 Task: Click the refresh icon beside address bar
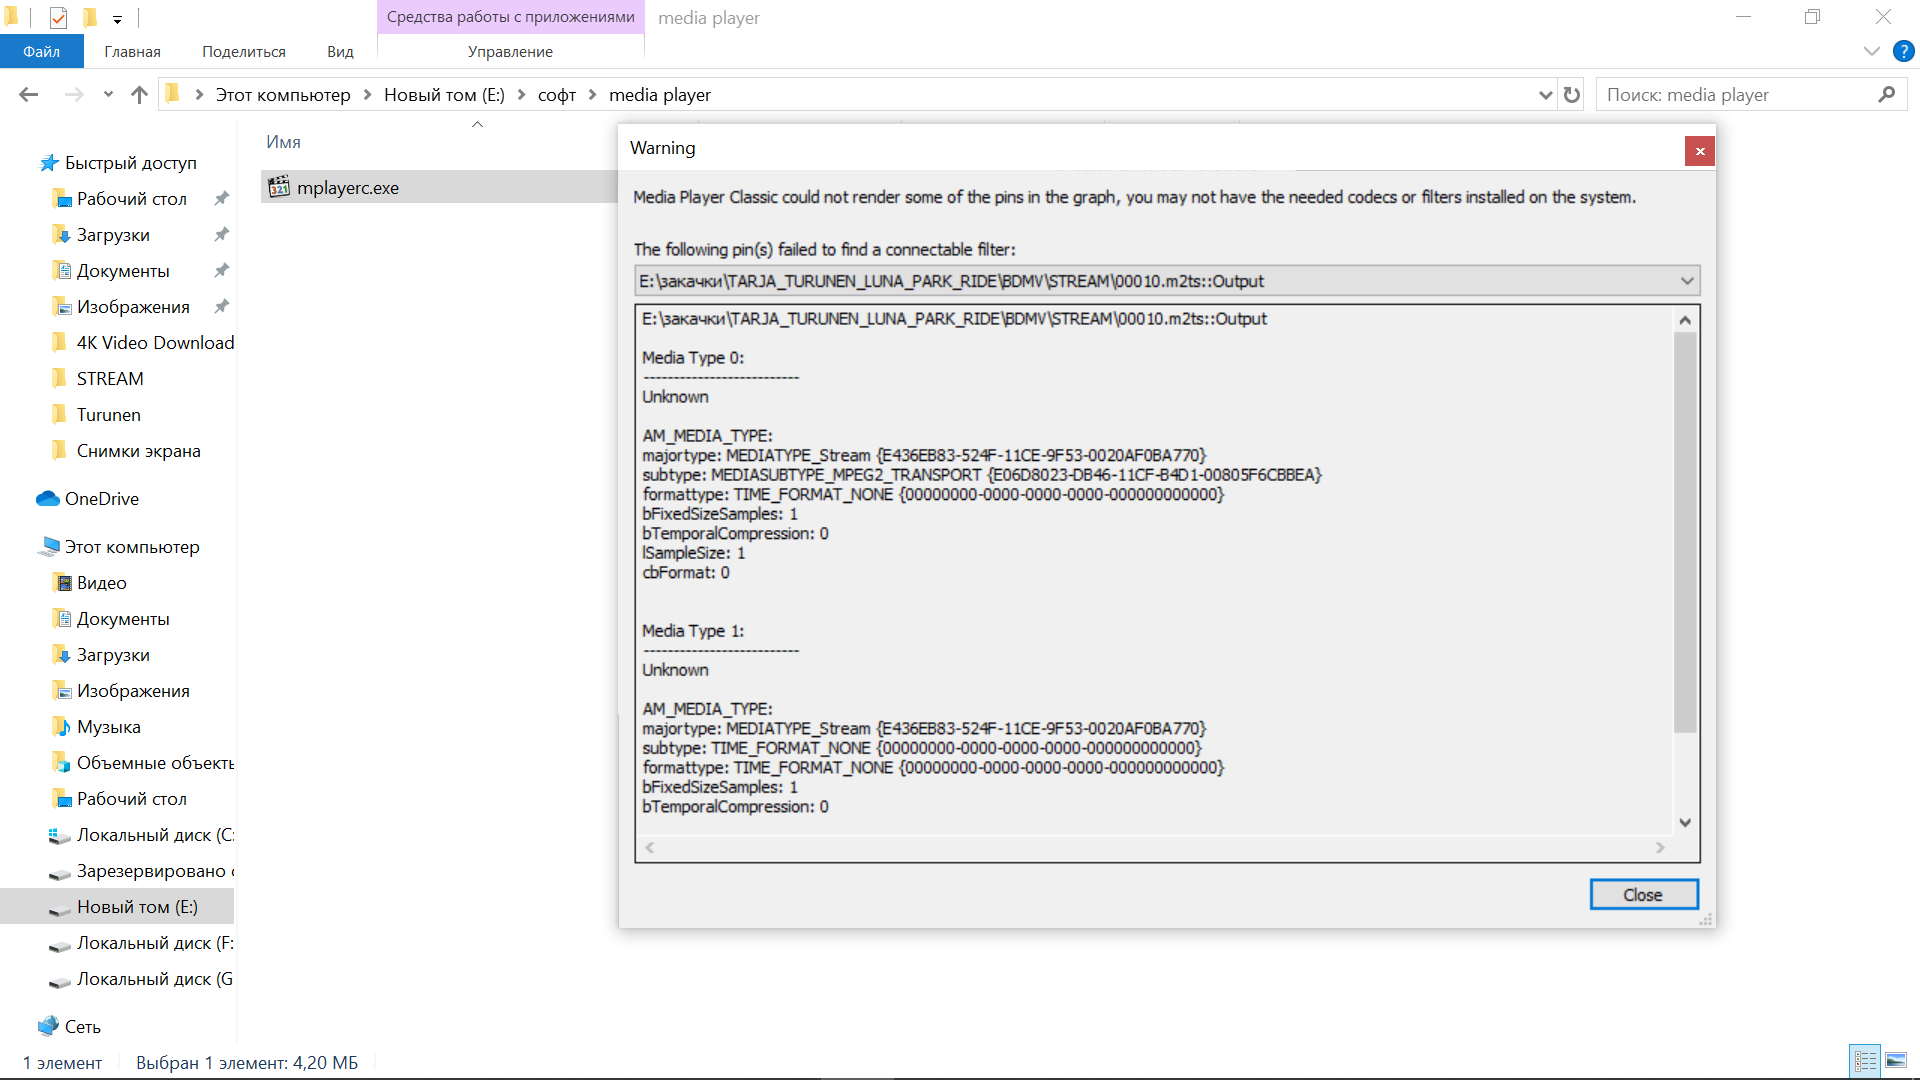(x=1572, y=95)
